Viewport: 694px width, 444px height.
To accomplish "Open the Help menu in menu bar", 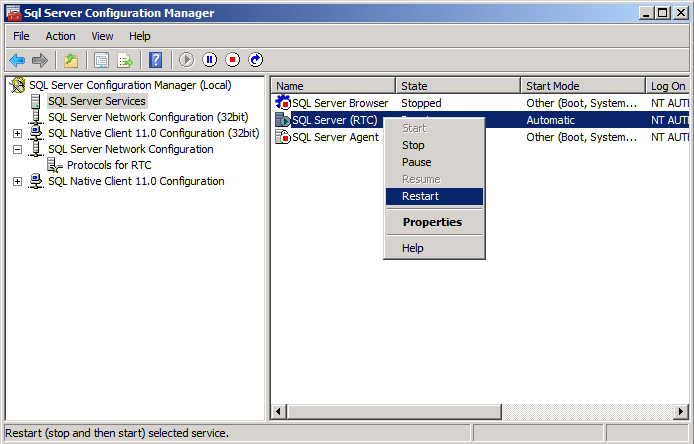I will tap(140, 36).
